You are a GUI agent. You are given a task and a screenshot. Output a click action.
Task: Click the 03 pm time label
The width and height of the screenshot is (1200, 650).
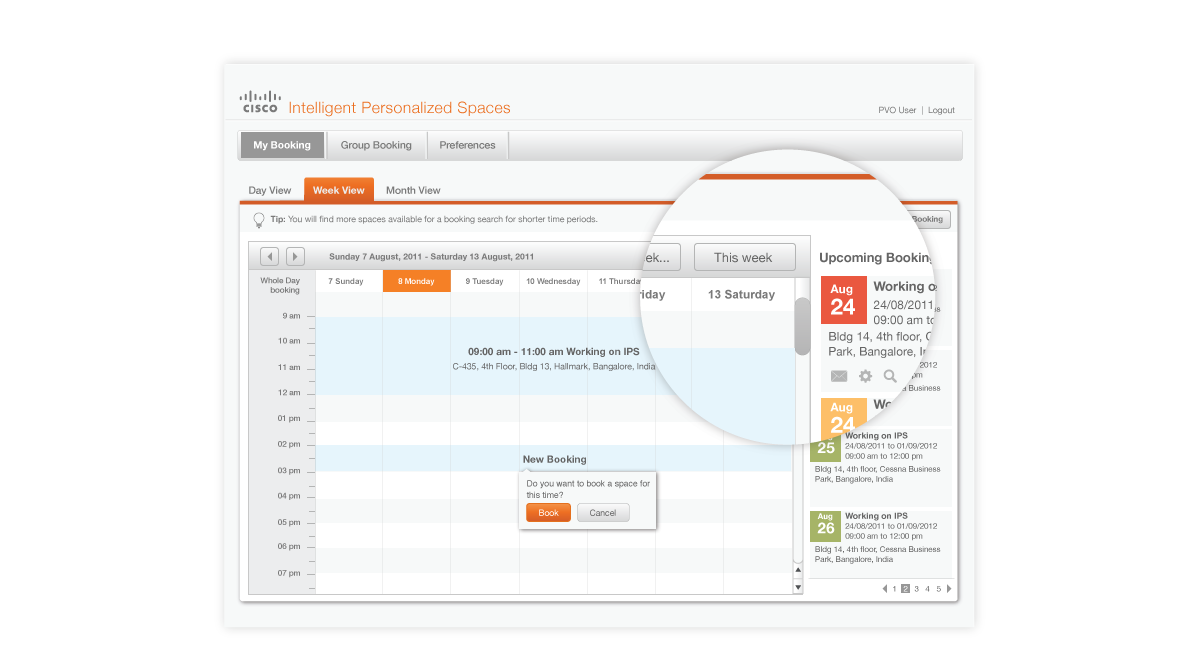(289, 470)
